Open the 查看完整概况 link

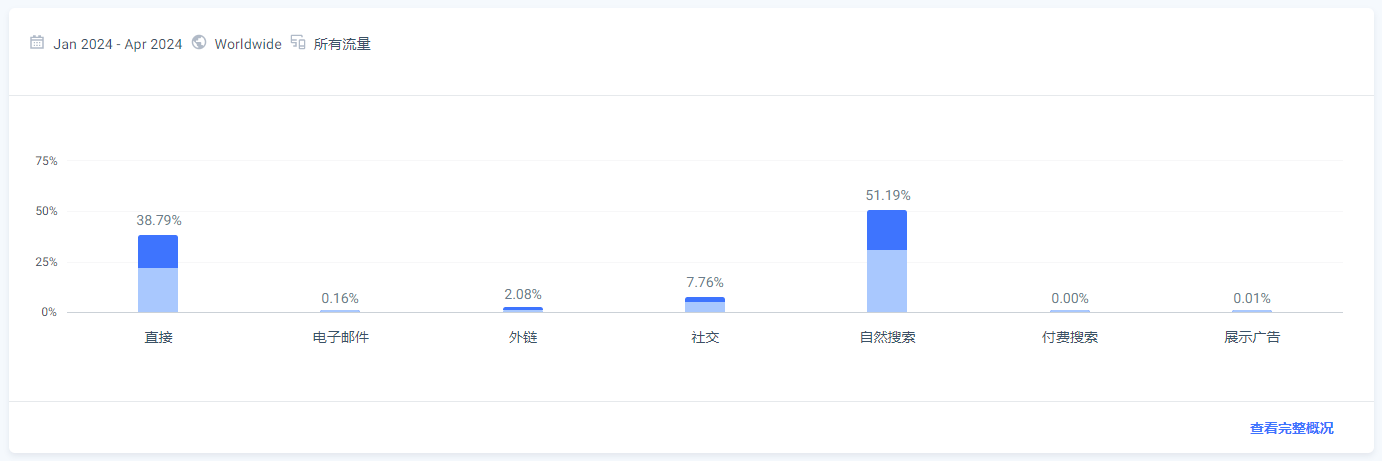coord(1291,428)
